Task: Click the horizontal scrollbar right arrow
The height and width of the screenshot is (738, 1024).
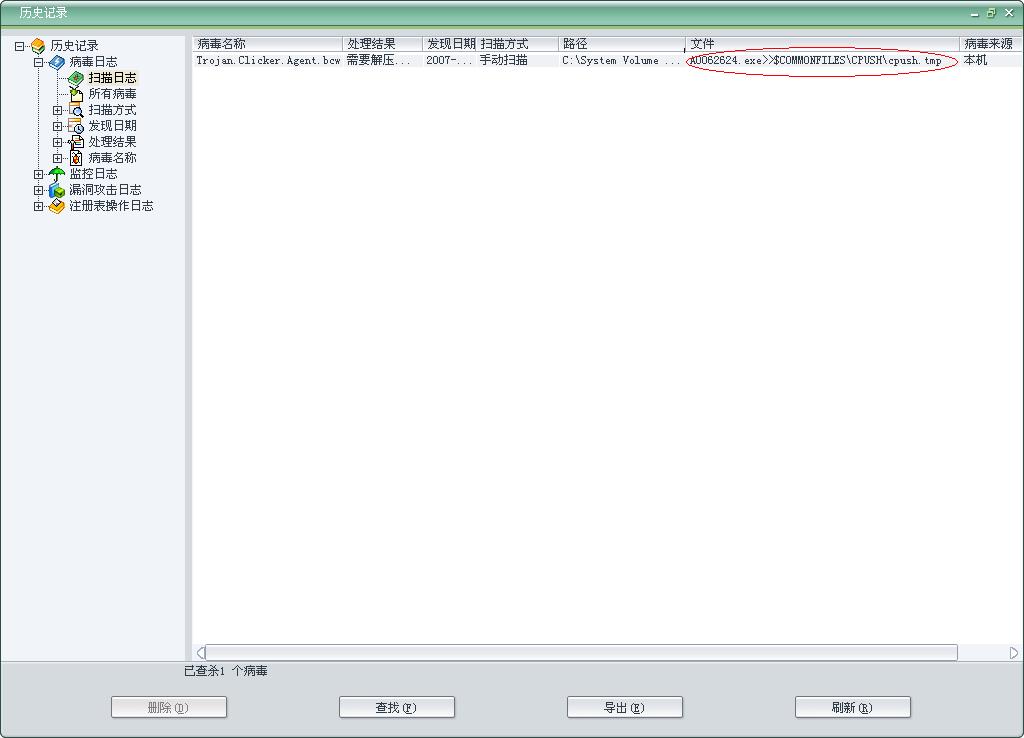Action: coord(1014,652)
